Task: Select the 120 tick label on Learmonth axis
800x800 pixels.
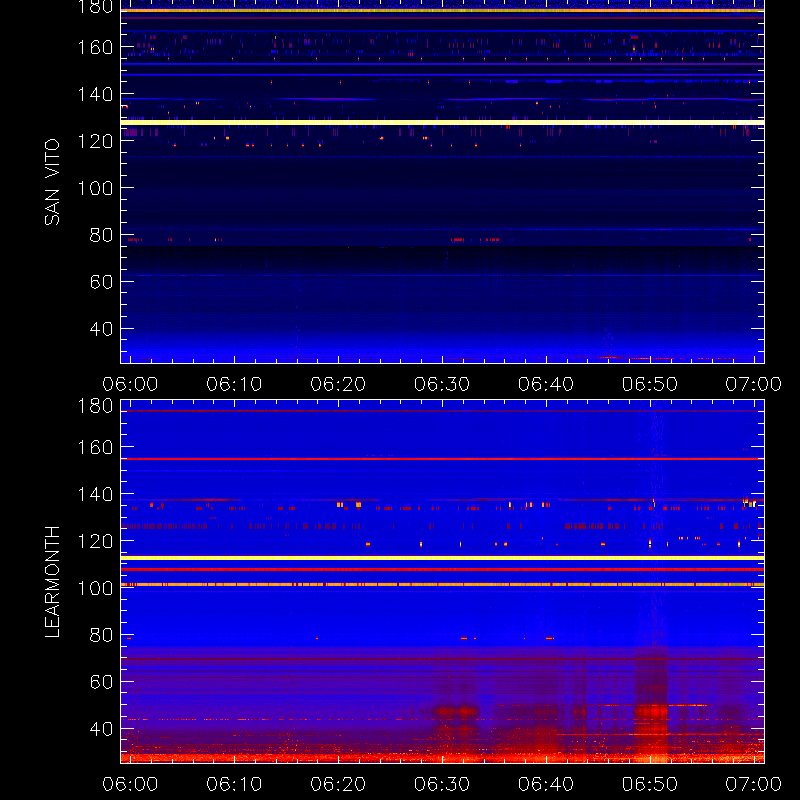Action: 95,541
